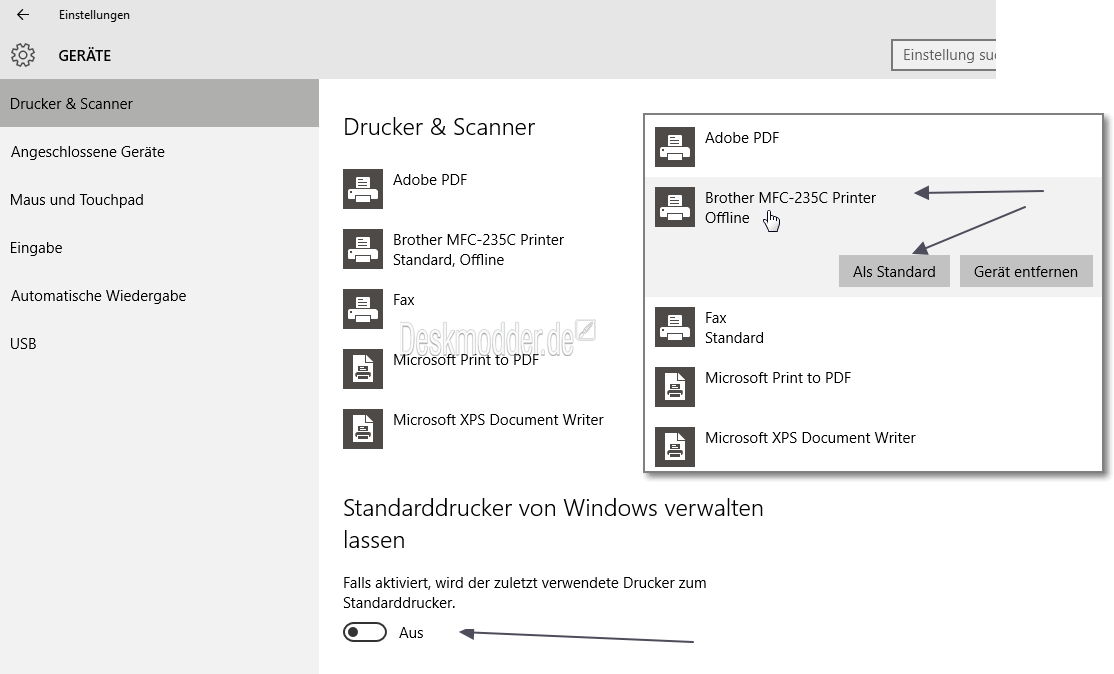Click the Gerät entfernen button

click(x=1025, y=271)
